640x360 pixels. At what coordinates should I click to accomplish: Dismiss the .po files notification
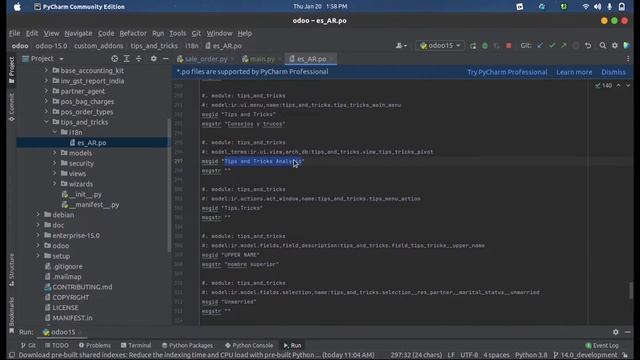click(613, 72)
